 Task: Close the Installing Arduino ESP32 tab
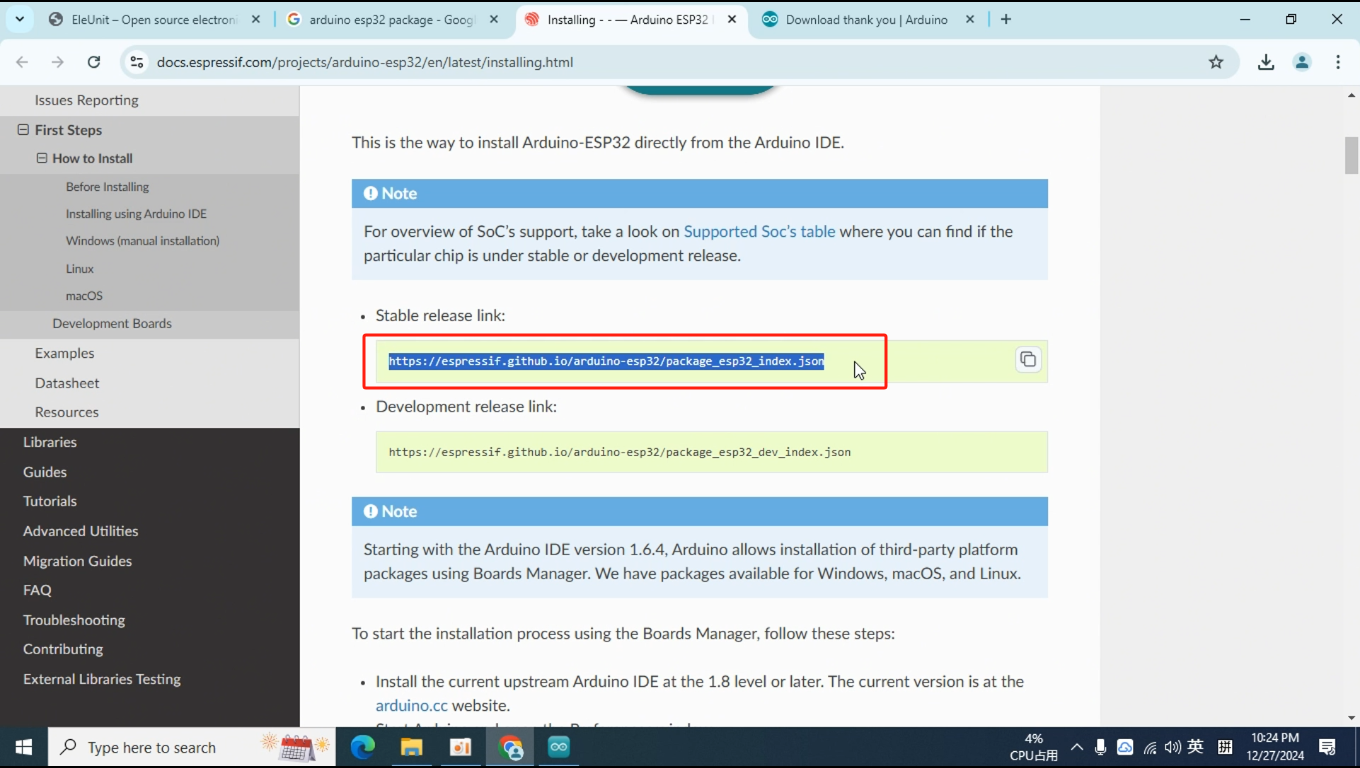(x=732, y=19)
